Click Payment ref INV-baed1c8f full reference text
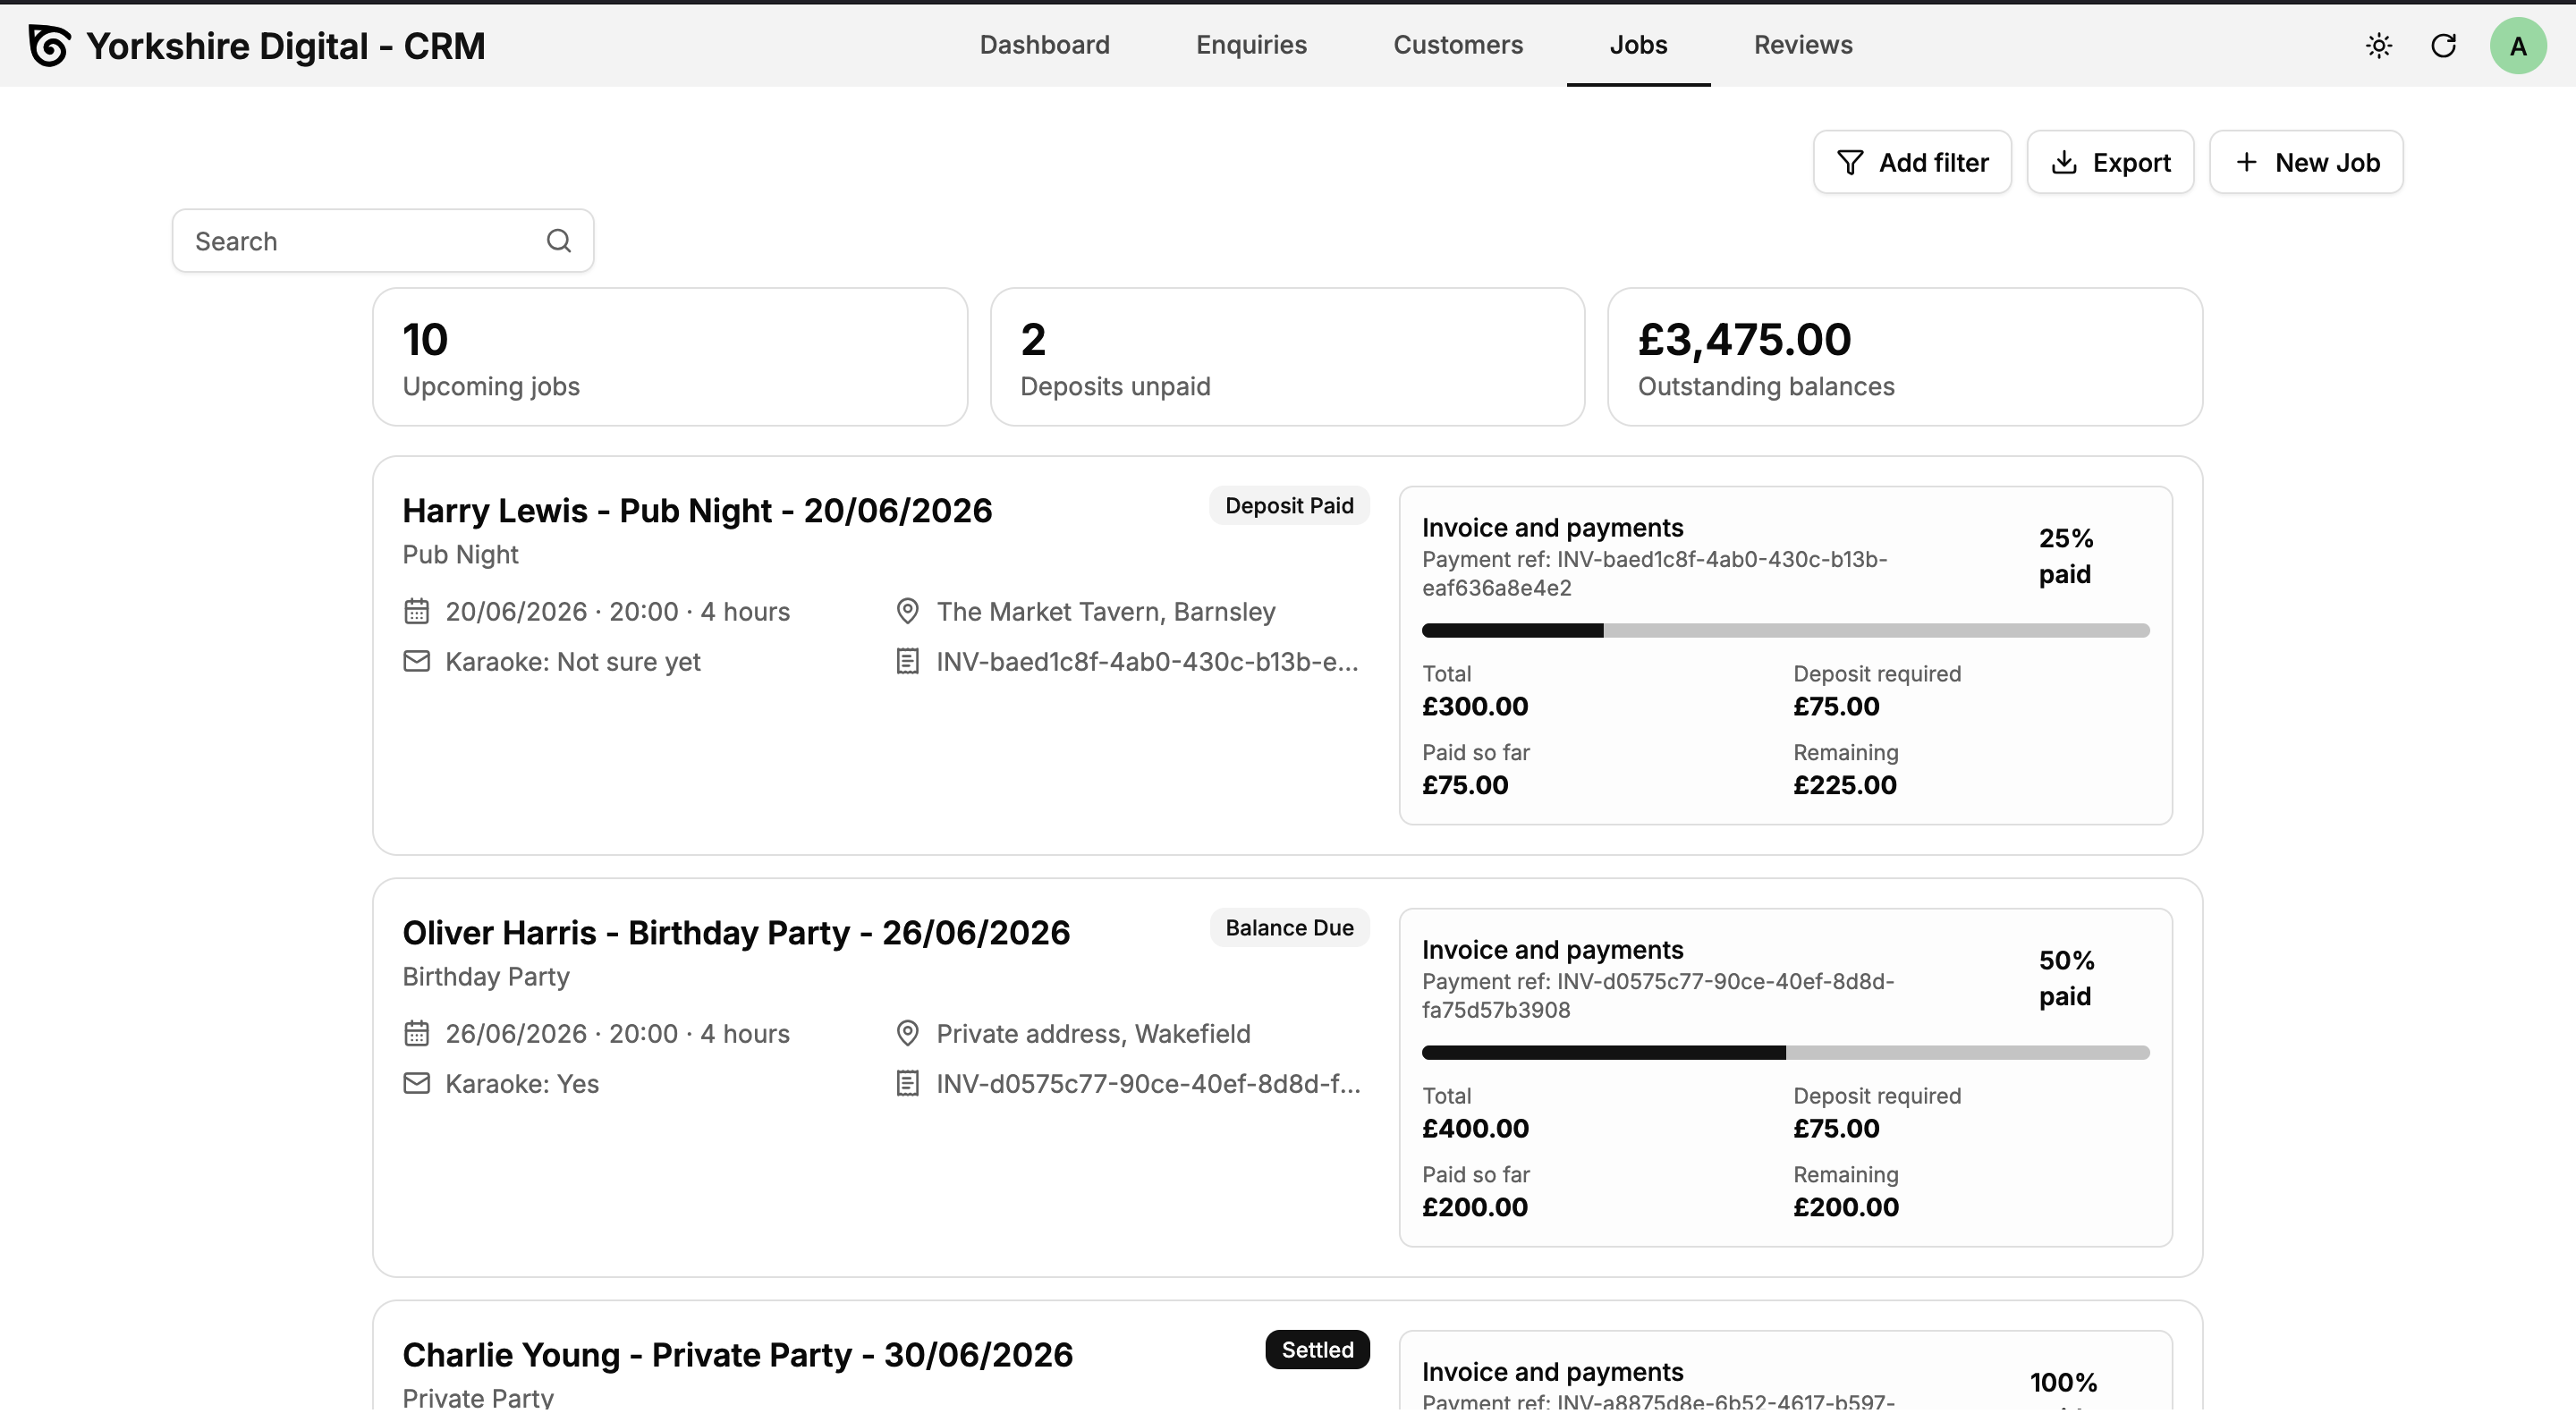Viewport: 2576px width, 1422px height. tap(1654, 573)
